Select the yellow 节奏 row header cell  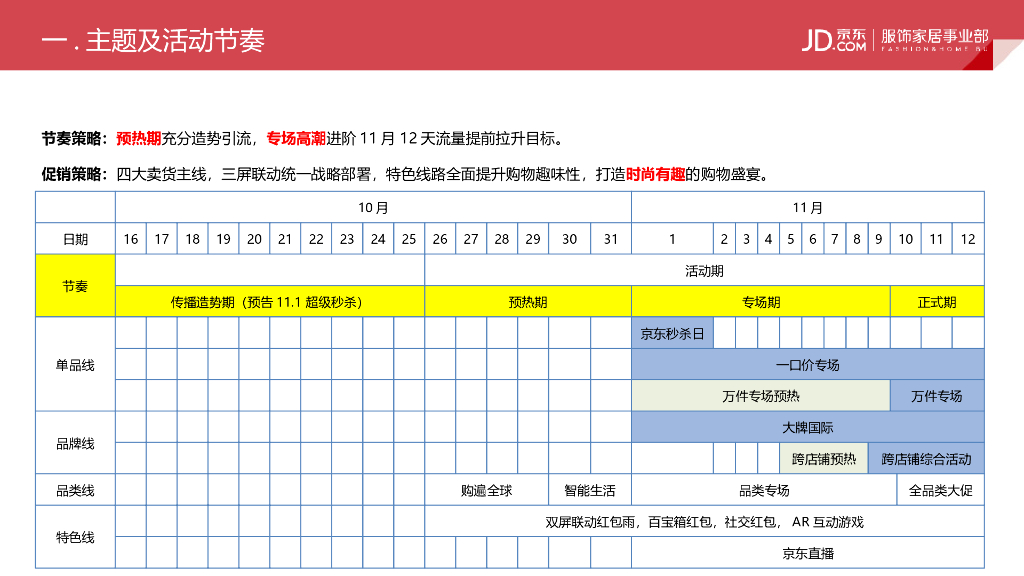75,286
